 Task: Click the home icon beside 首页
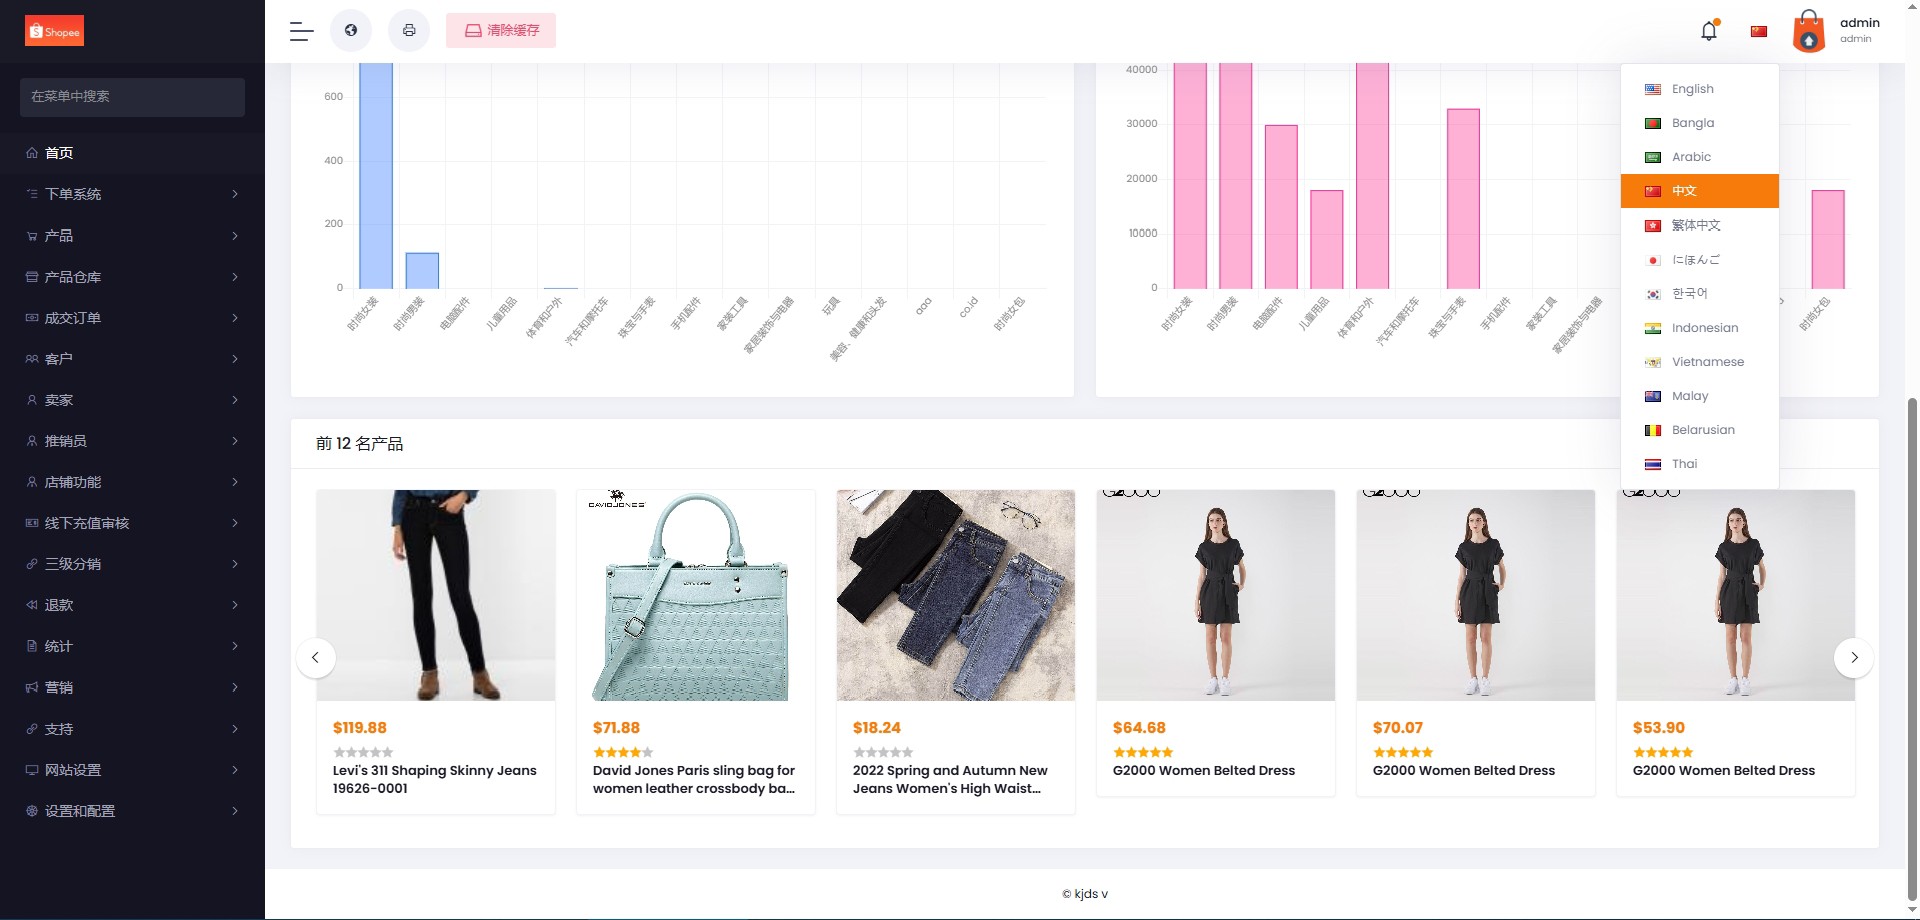point(32,153)
